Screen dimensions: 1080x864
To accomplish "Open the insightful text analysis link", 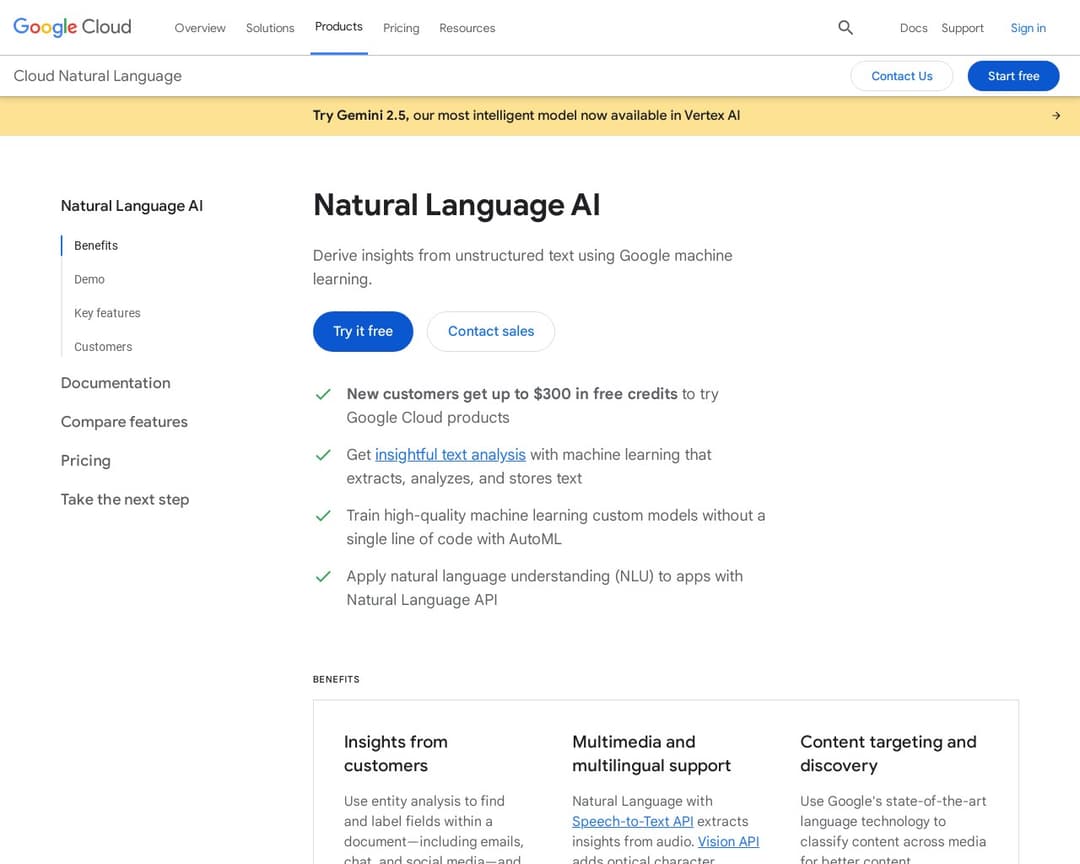I will click(450, 455).
